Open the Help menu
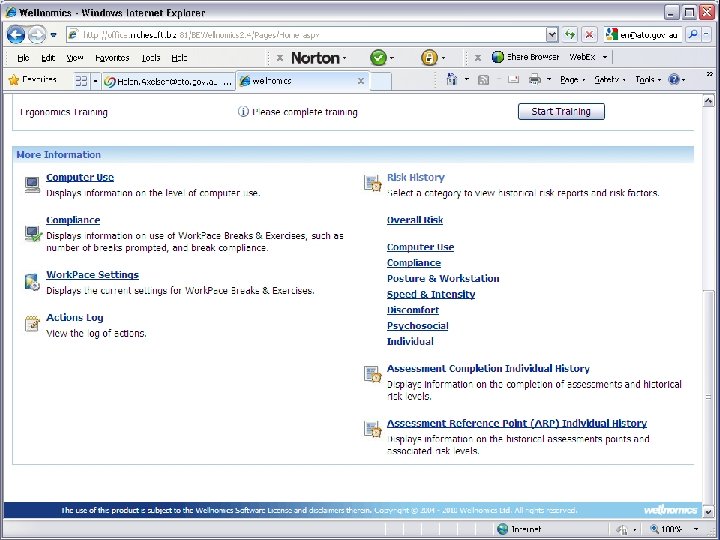Viewport: 720px width, 540px height. 179,58
